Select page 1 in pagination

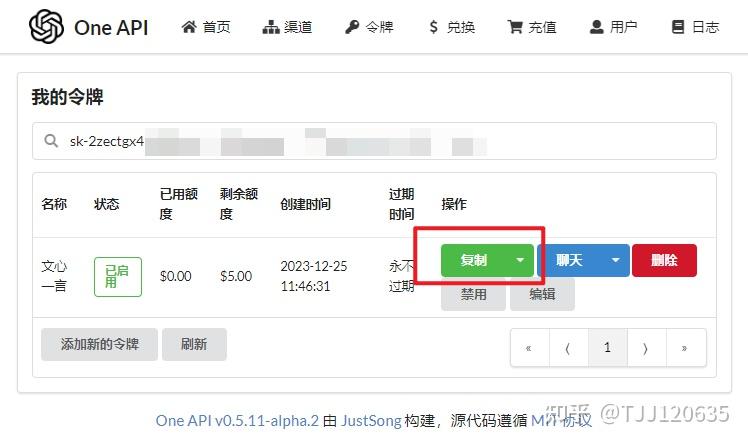click(607, 348)
